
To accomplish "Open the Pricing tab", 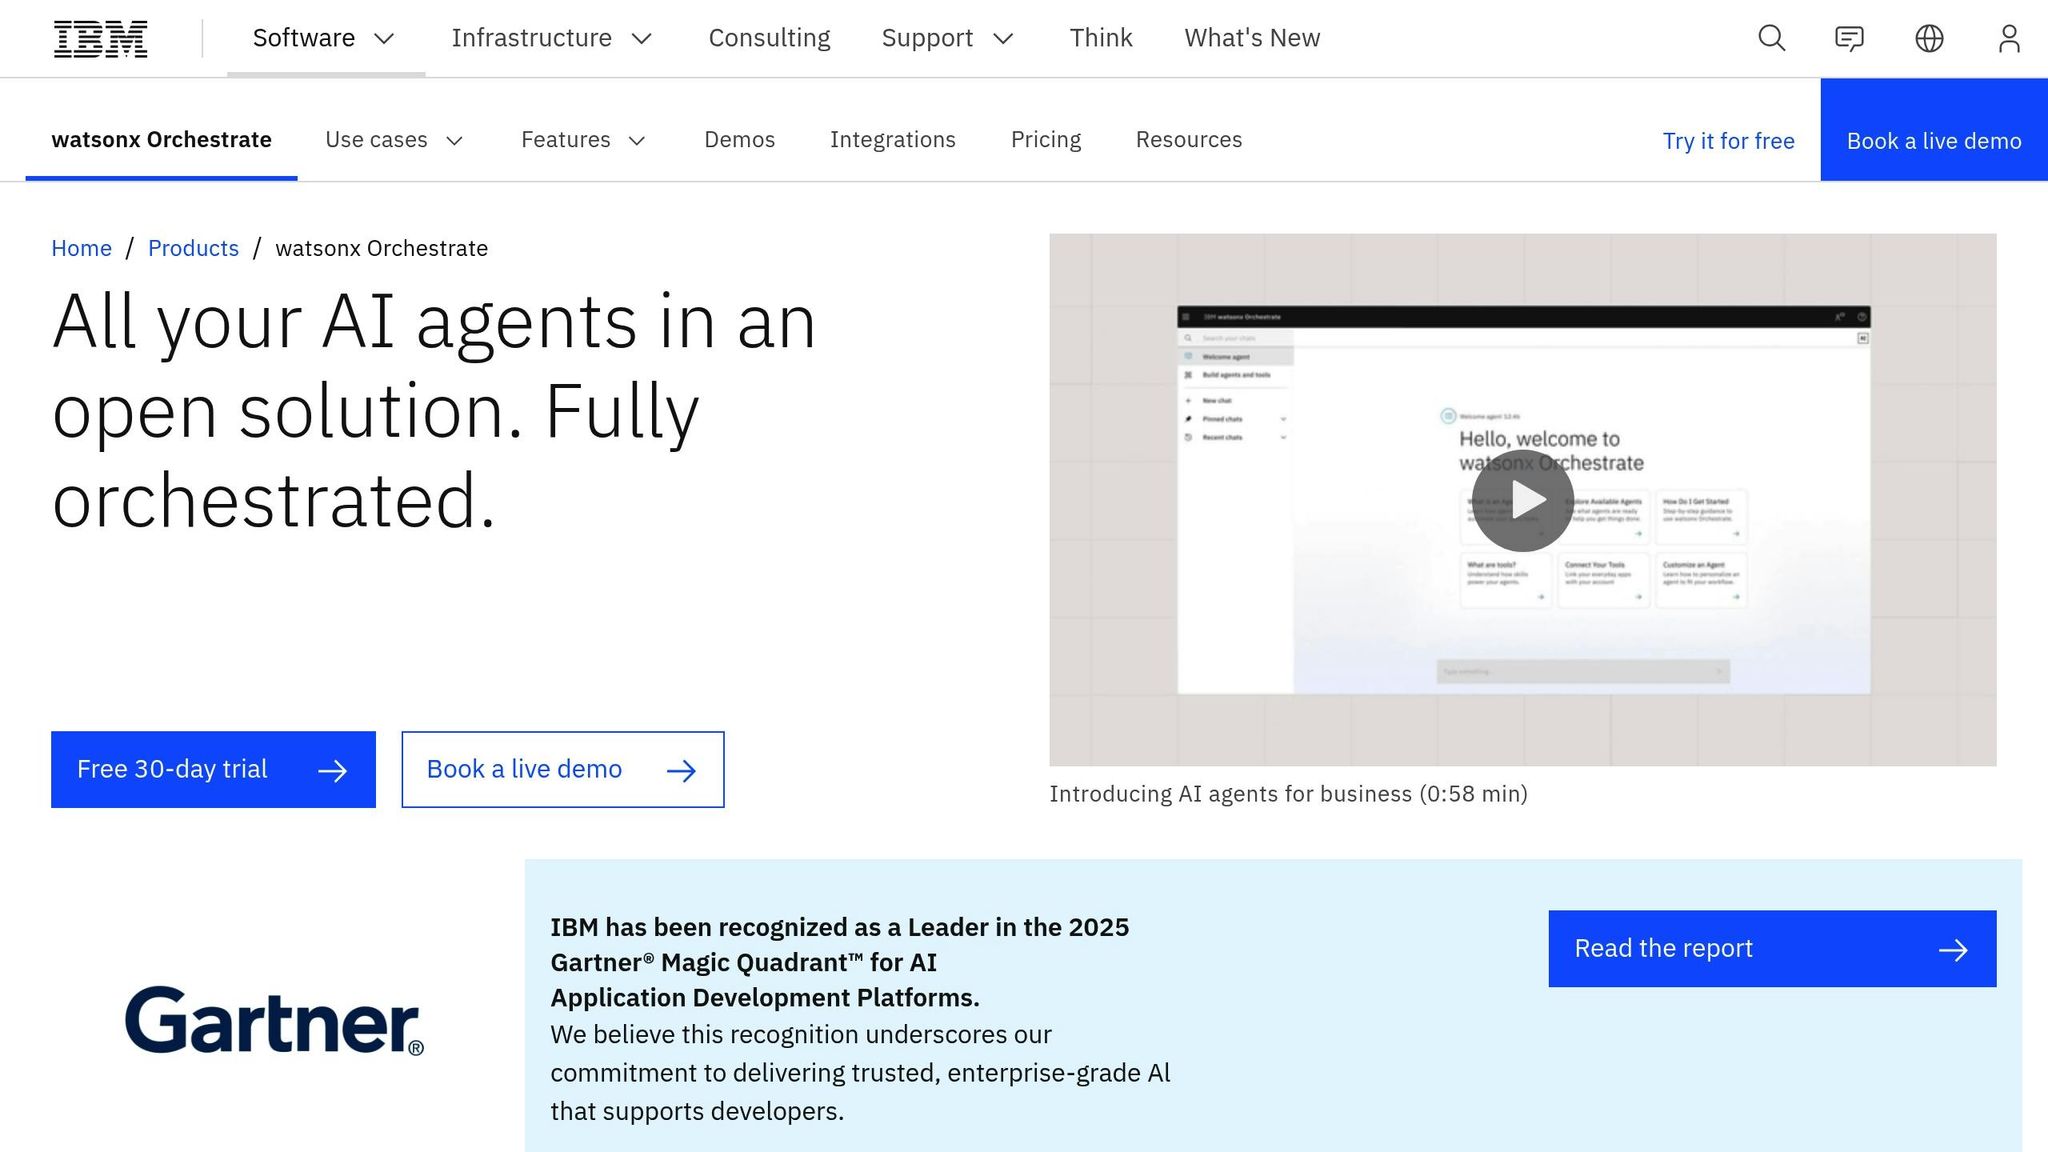I will pos(1046,140).
